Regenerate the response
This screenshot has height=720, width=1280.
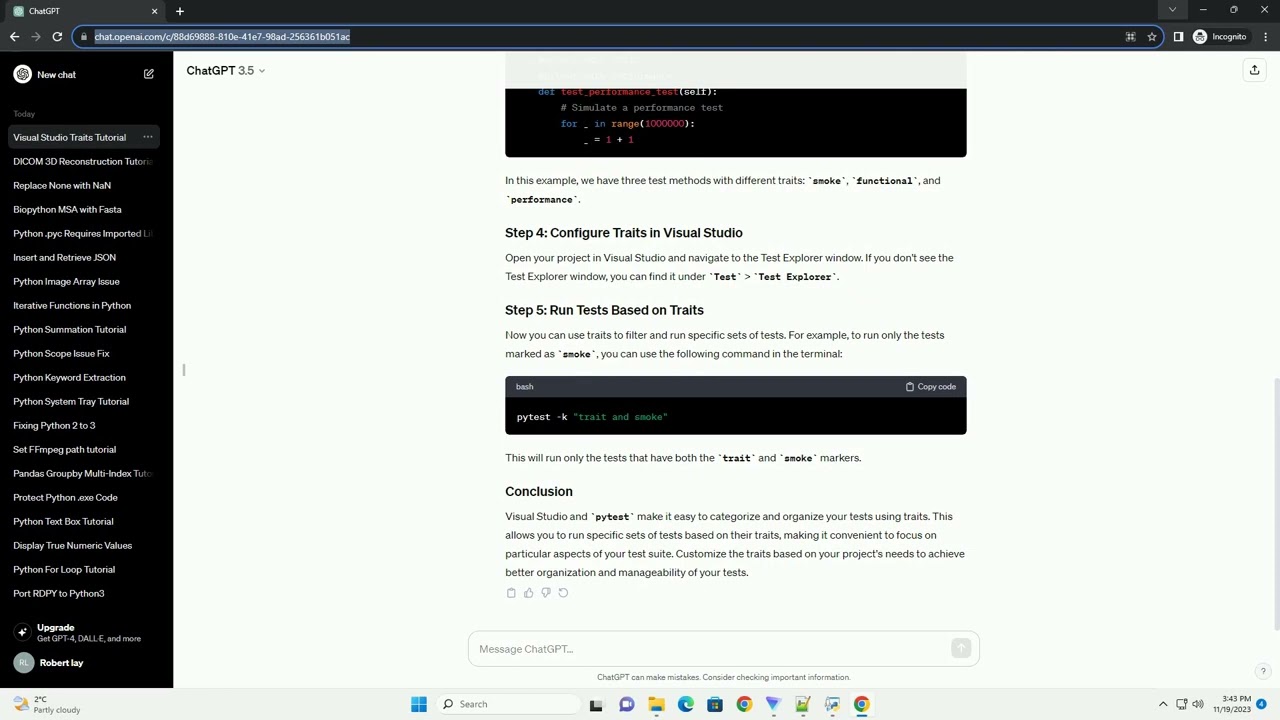(563, 593)
